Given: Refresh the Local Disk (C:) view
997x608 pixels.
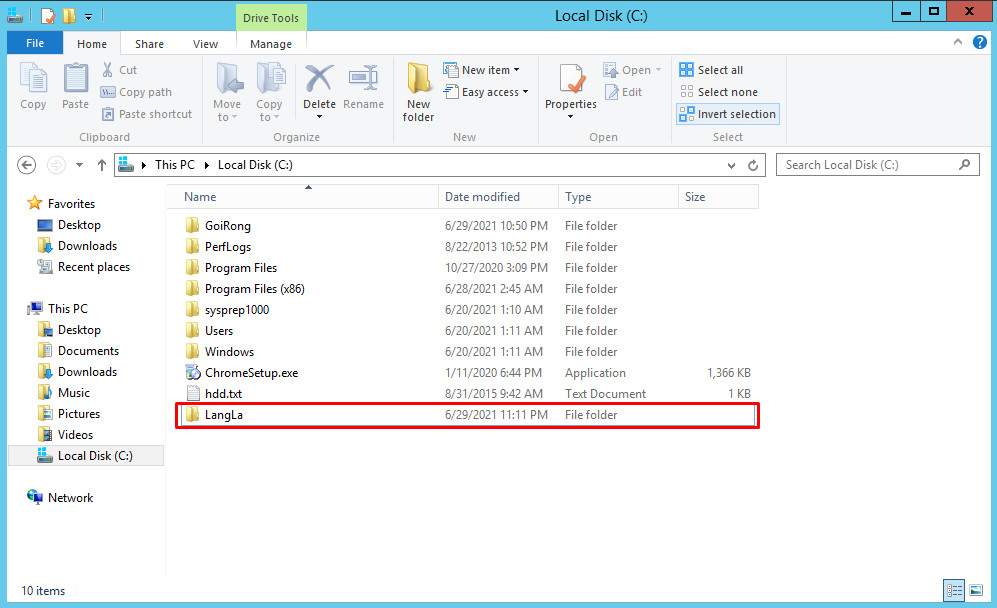Looking at the screenshot, I should coord(755,166).
